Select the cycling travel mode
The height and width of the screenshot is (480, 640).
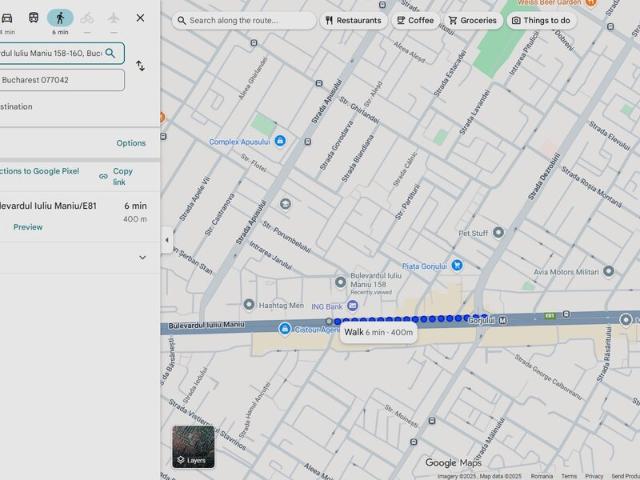tap(87, 18)
